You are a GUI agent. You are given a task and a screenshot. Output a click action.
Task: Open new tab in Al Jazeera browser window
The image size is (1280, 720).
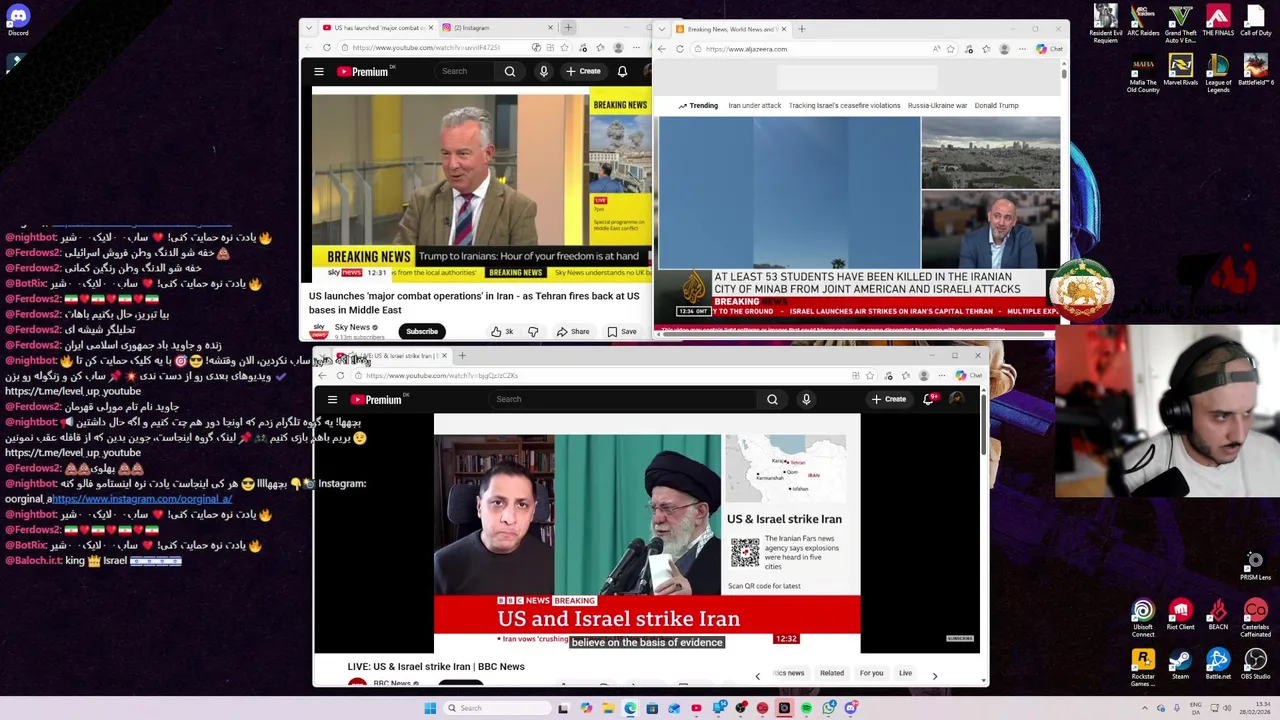point(802,29)
